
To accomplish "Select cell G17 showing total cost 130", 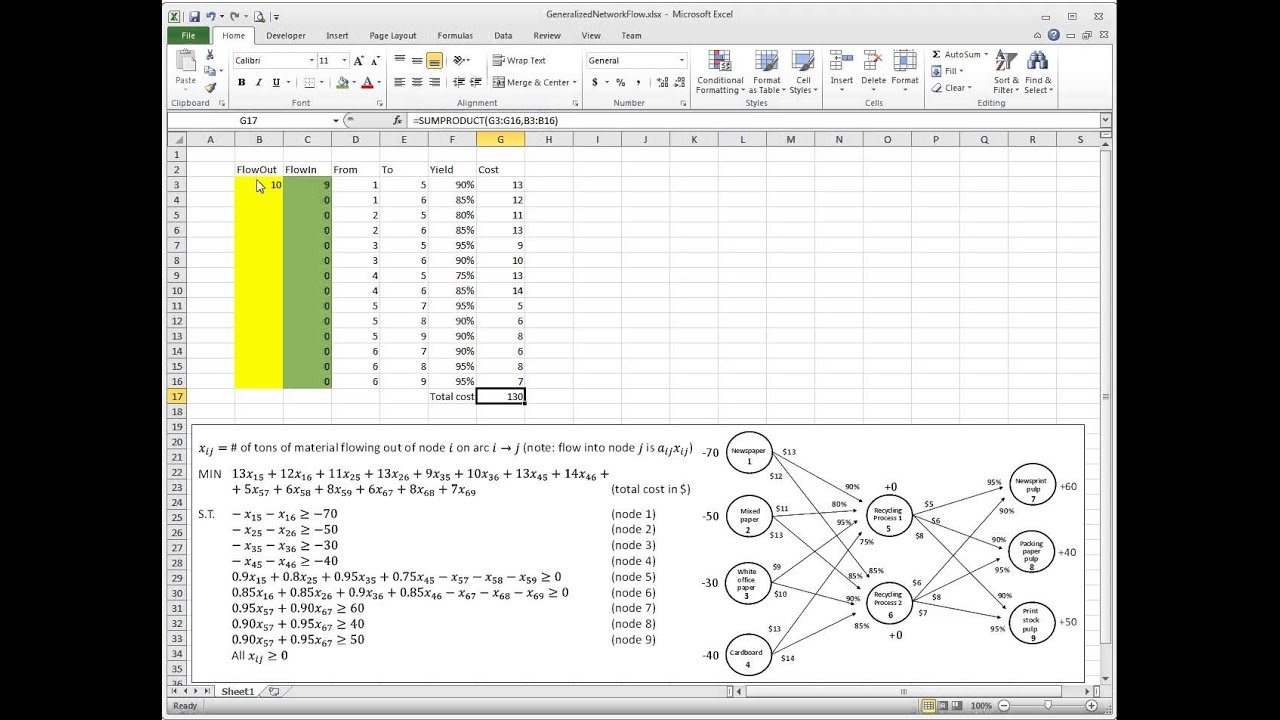I will pos(500,396).
